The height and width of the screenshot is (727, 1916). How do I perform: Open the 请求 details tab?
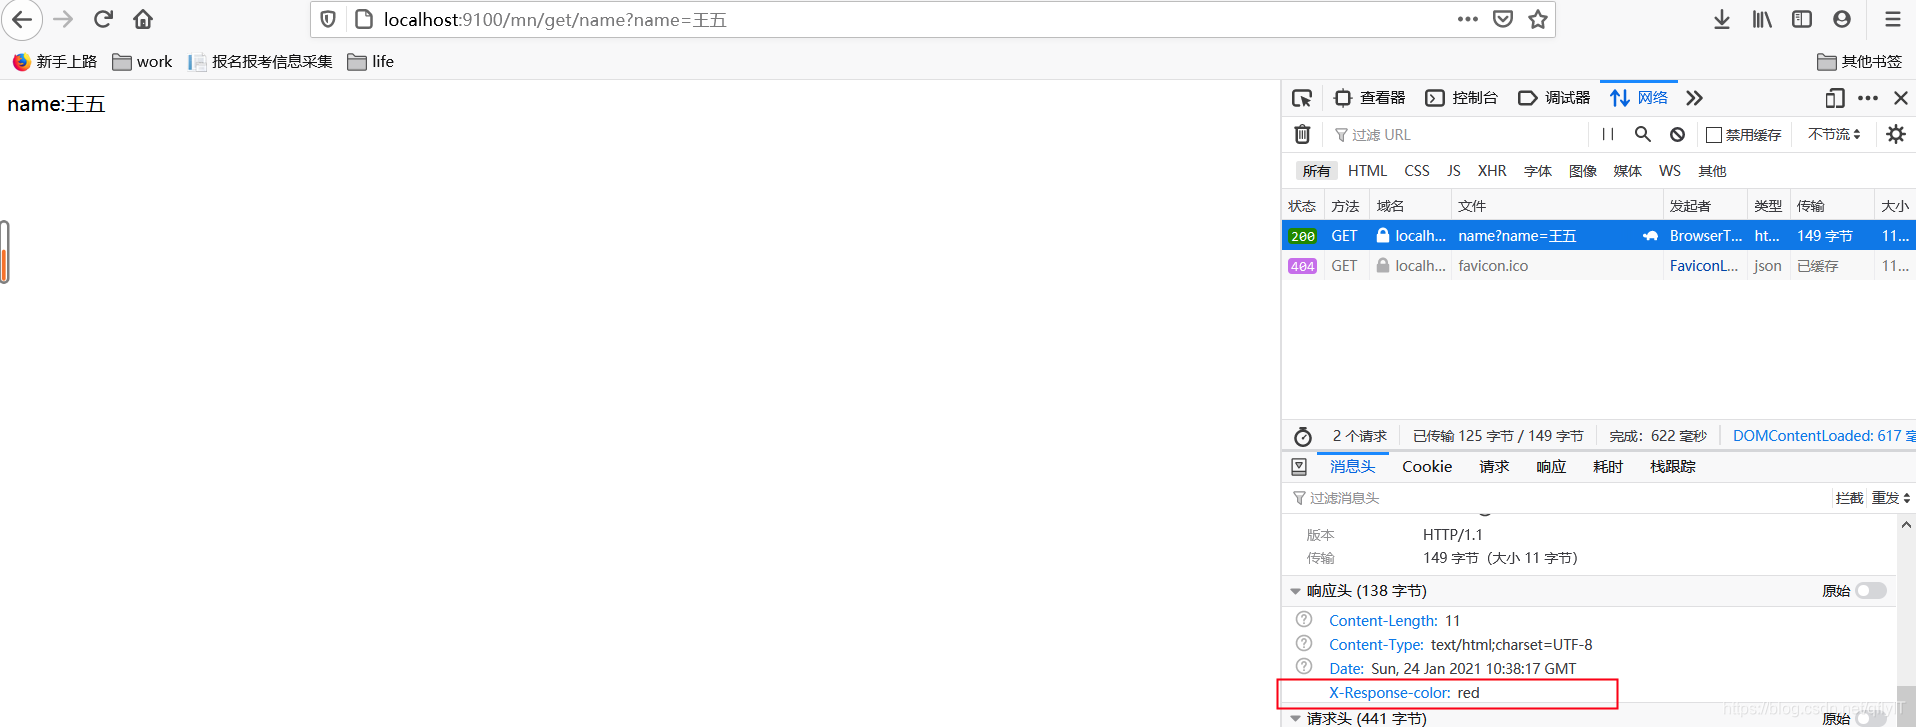(x=1494, y=467)
